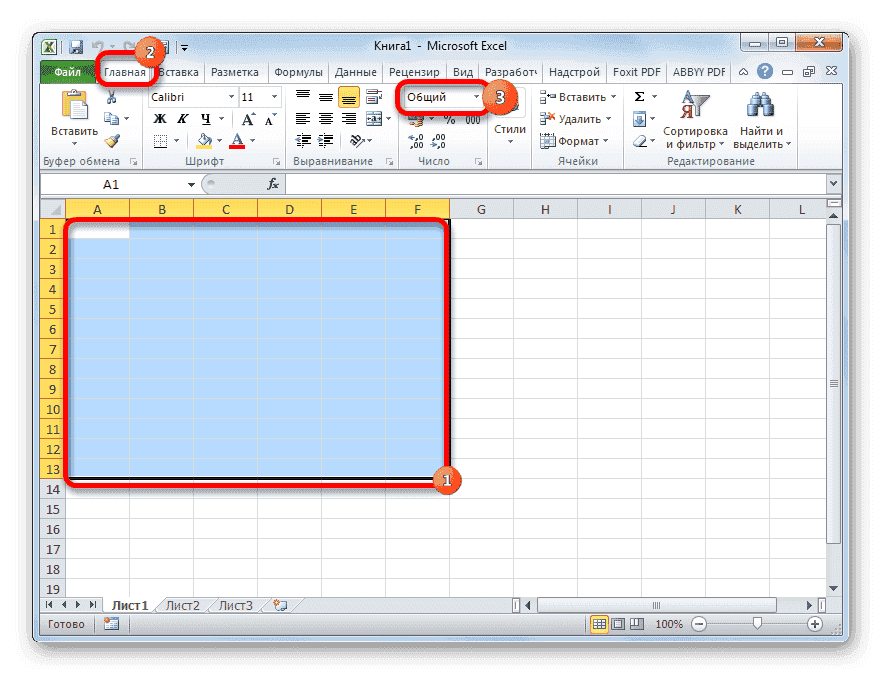Switch to the Вставка ribbon tab
Image resolution: width=882 pixels, height=675 pixels.
coord(179,71)
